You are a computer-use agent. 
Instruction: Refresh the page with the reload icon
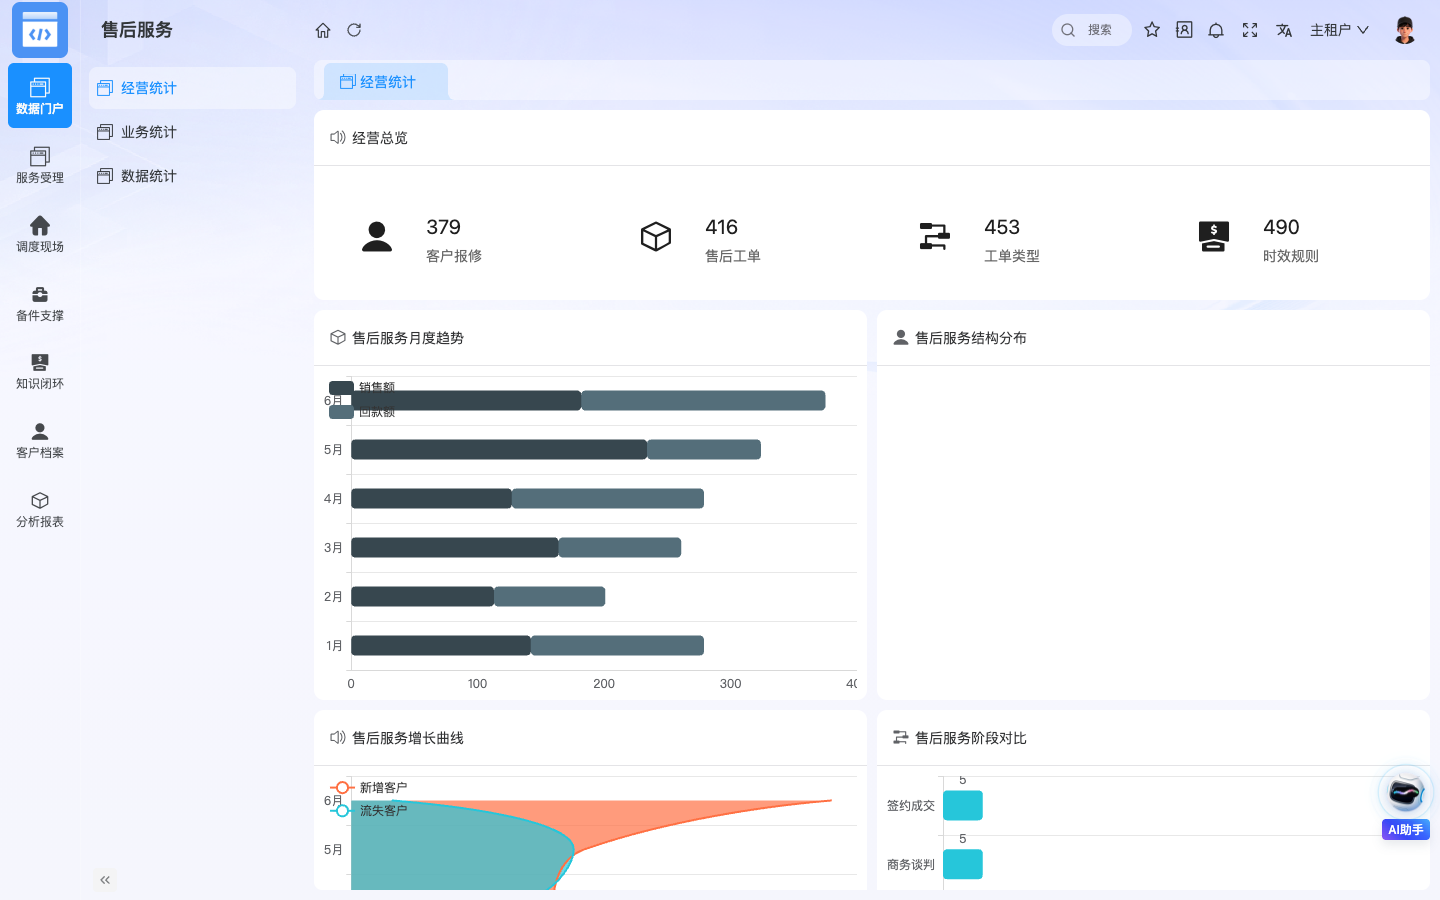click(x=354, y=30)
